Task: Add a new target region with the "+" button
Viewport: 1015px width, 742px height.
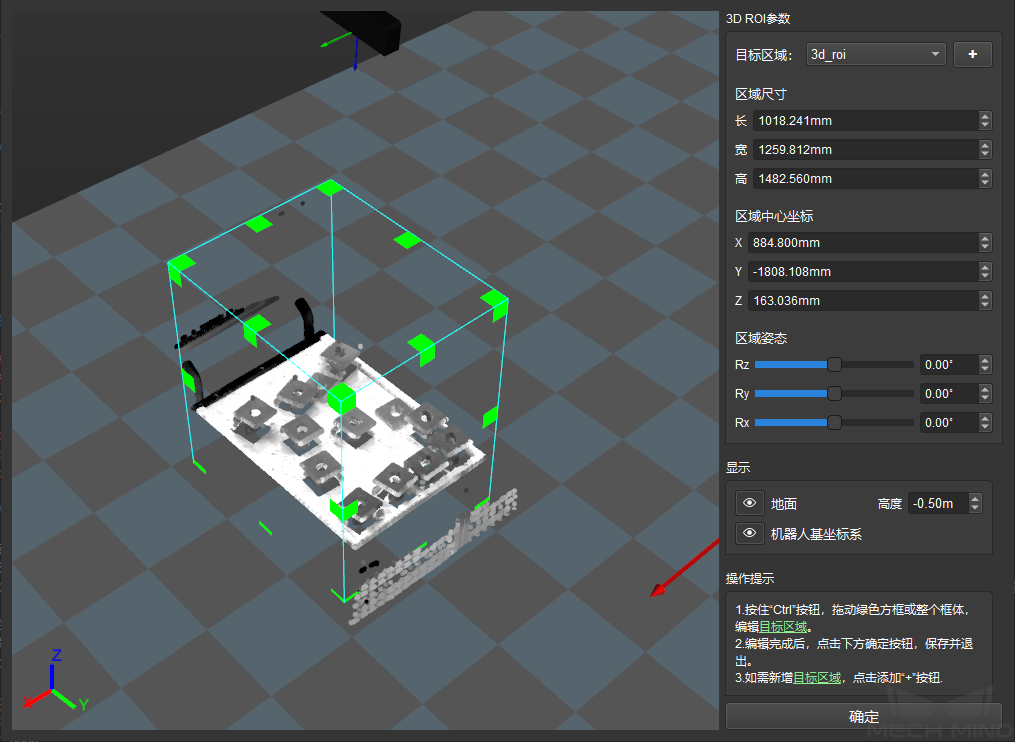Action: (971, 54)
